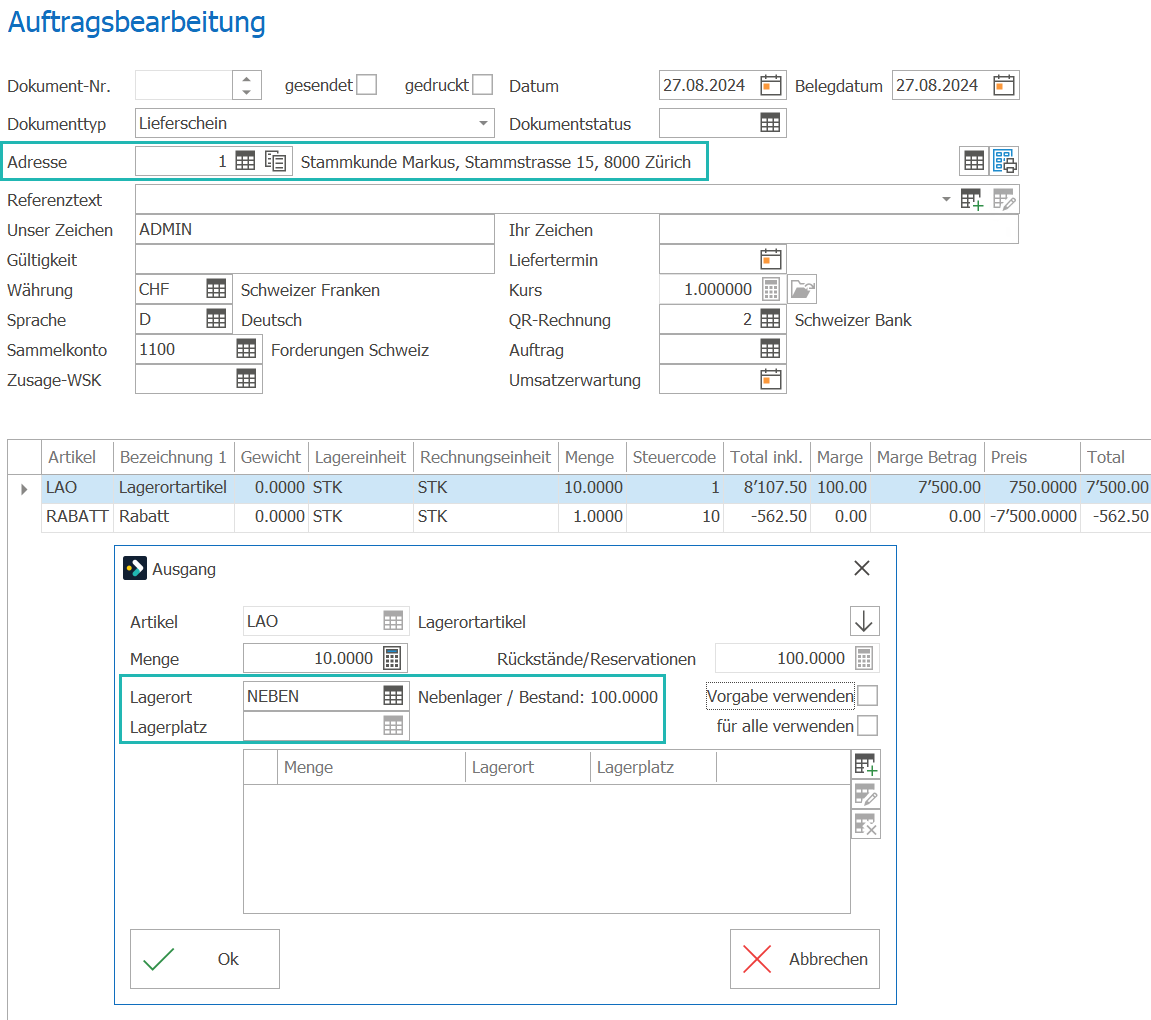Open the exchange rate folder icon
This screenshot has width=1151, height=1020.
802,290
